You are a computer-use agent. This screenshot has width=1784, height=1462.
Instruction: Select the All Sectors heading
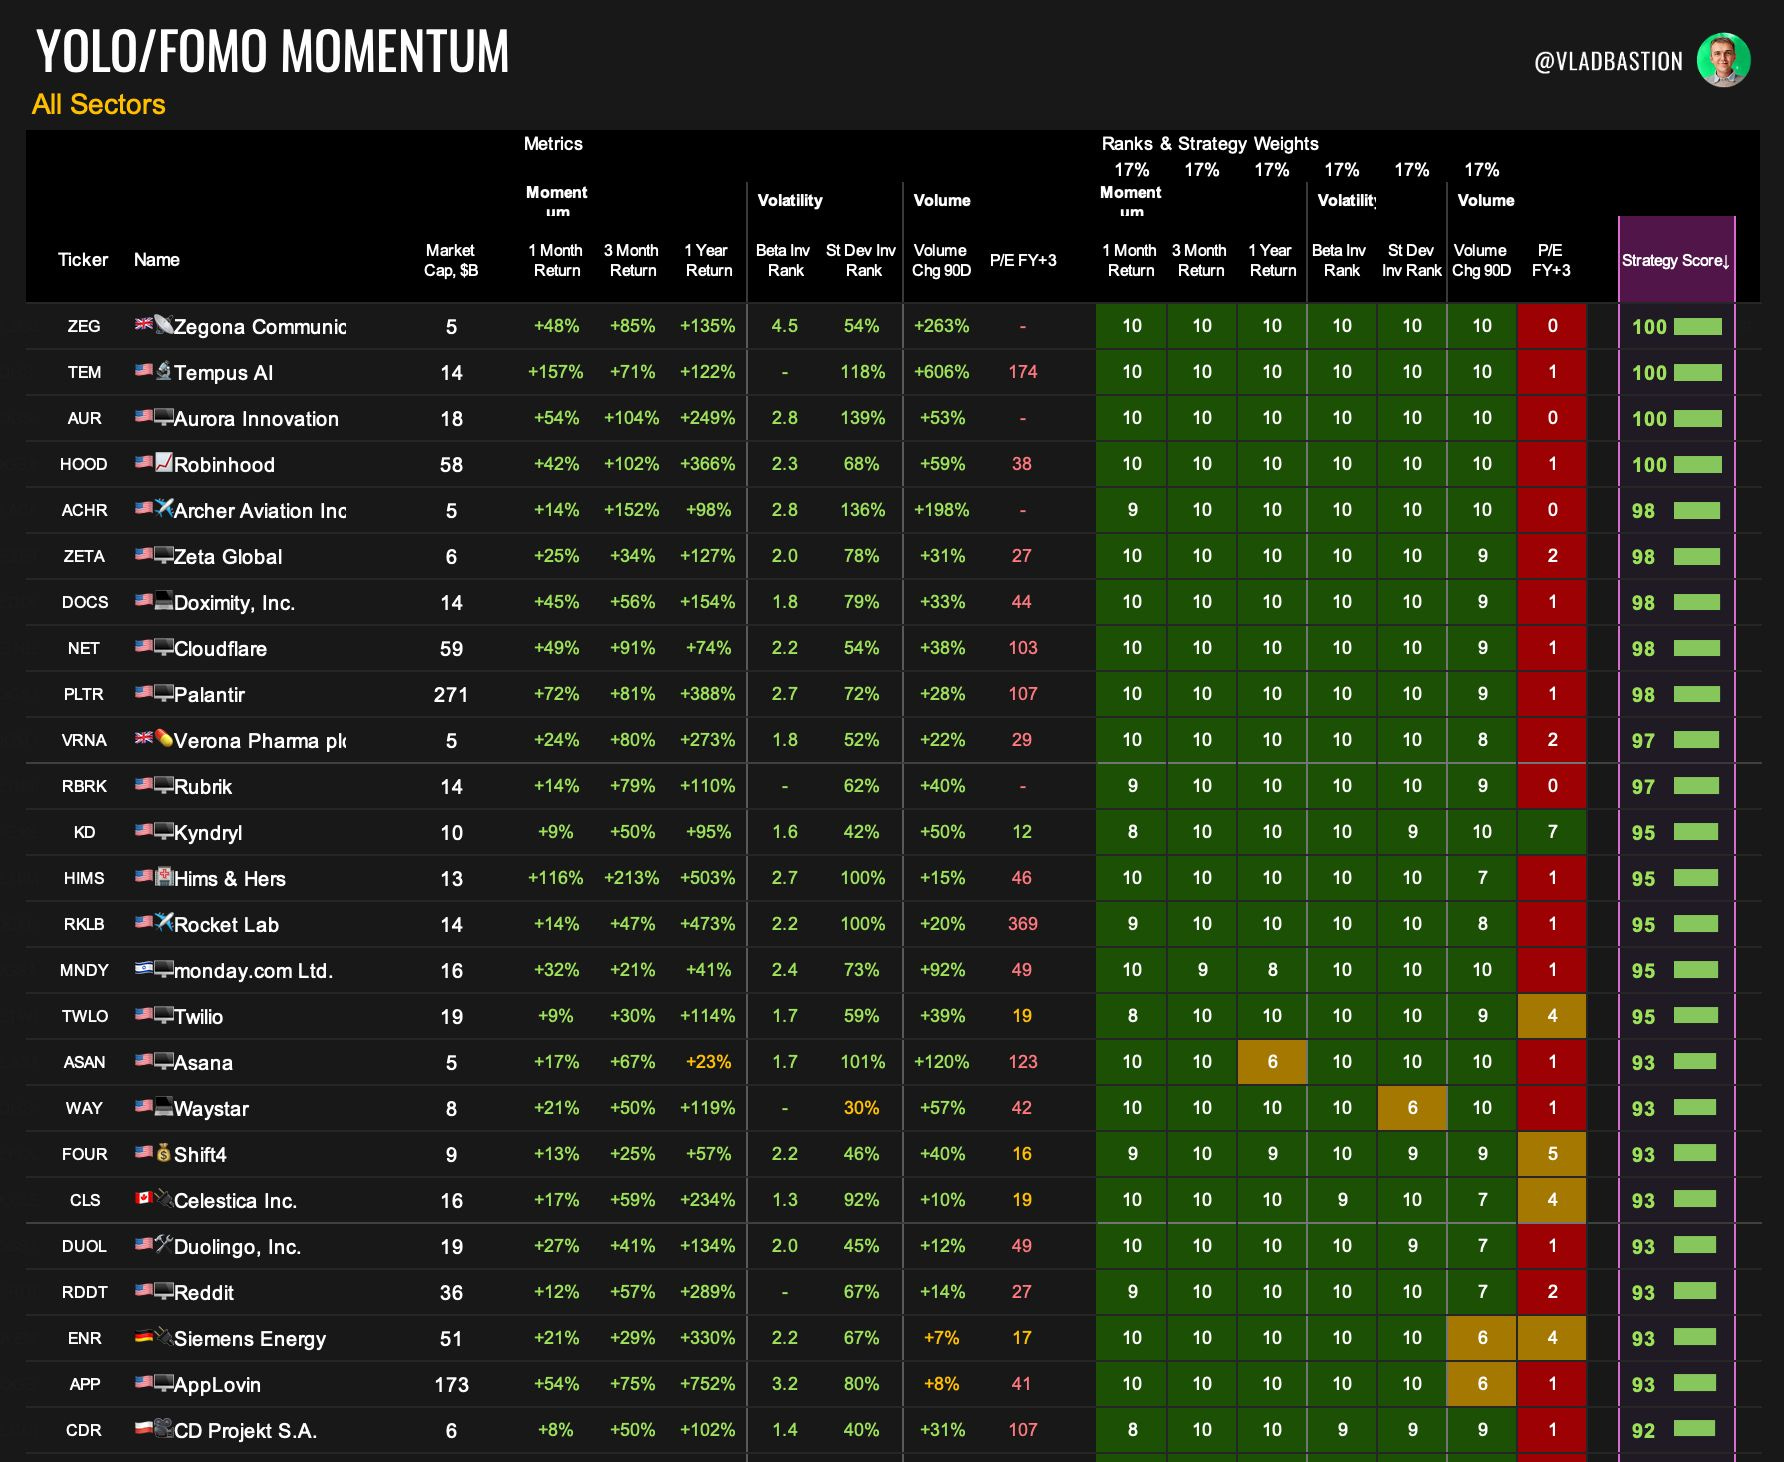99,104
